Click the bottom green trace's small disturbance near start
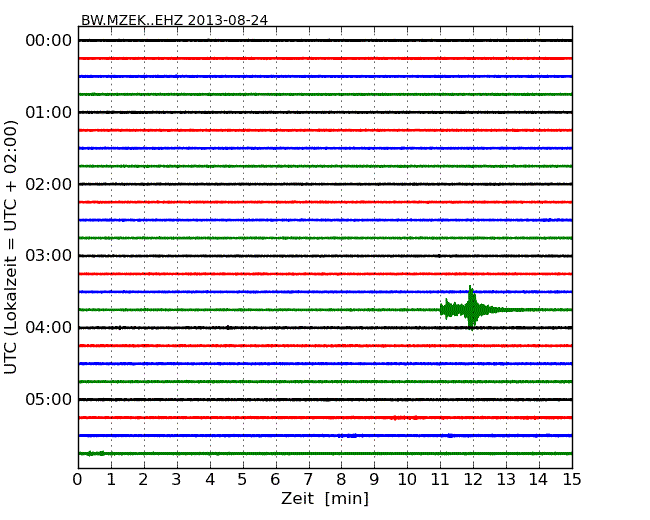The image size is (650, 520). (x=96, y=453)
